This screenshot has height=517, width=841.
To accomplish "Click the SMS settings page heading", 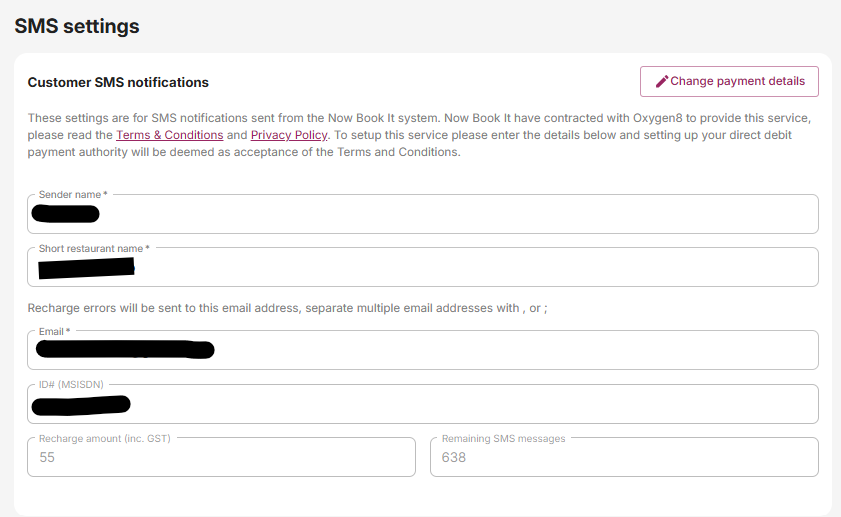I will (x=77, y=26).
